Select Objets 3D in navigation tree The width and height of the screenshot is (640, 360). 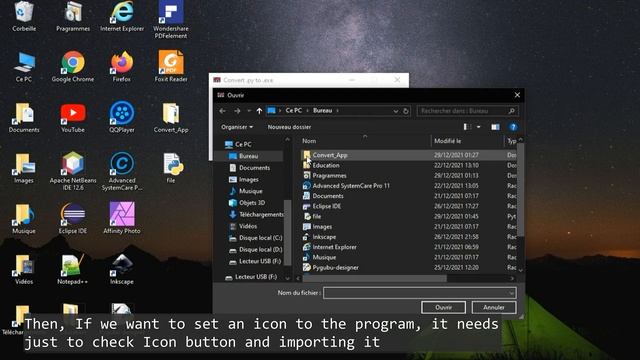point(252,202)
